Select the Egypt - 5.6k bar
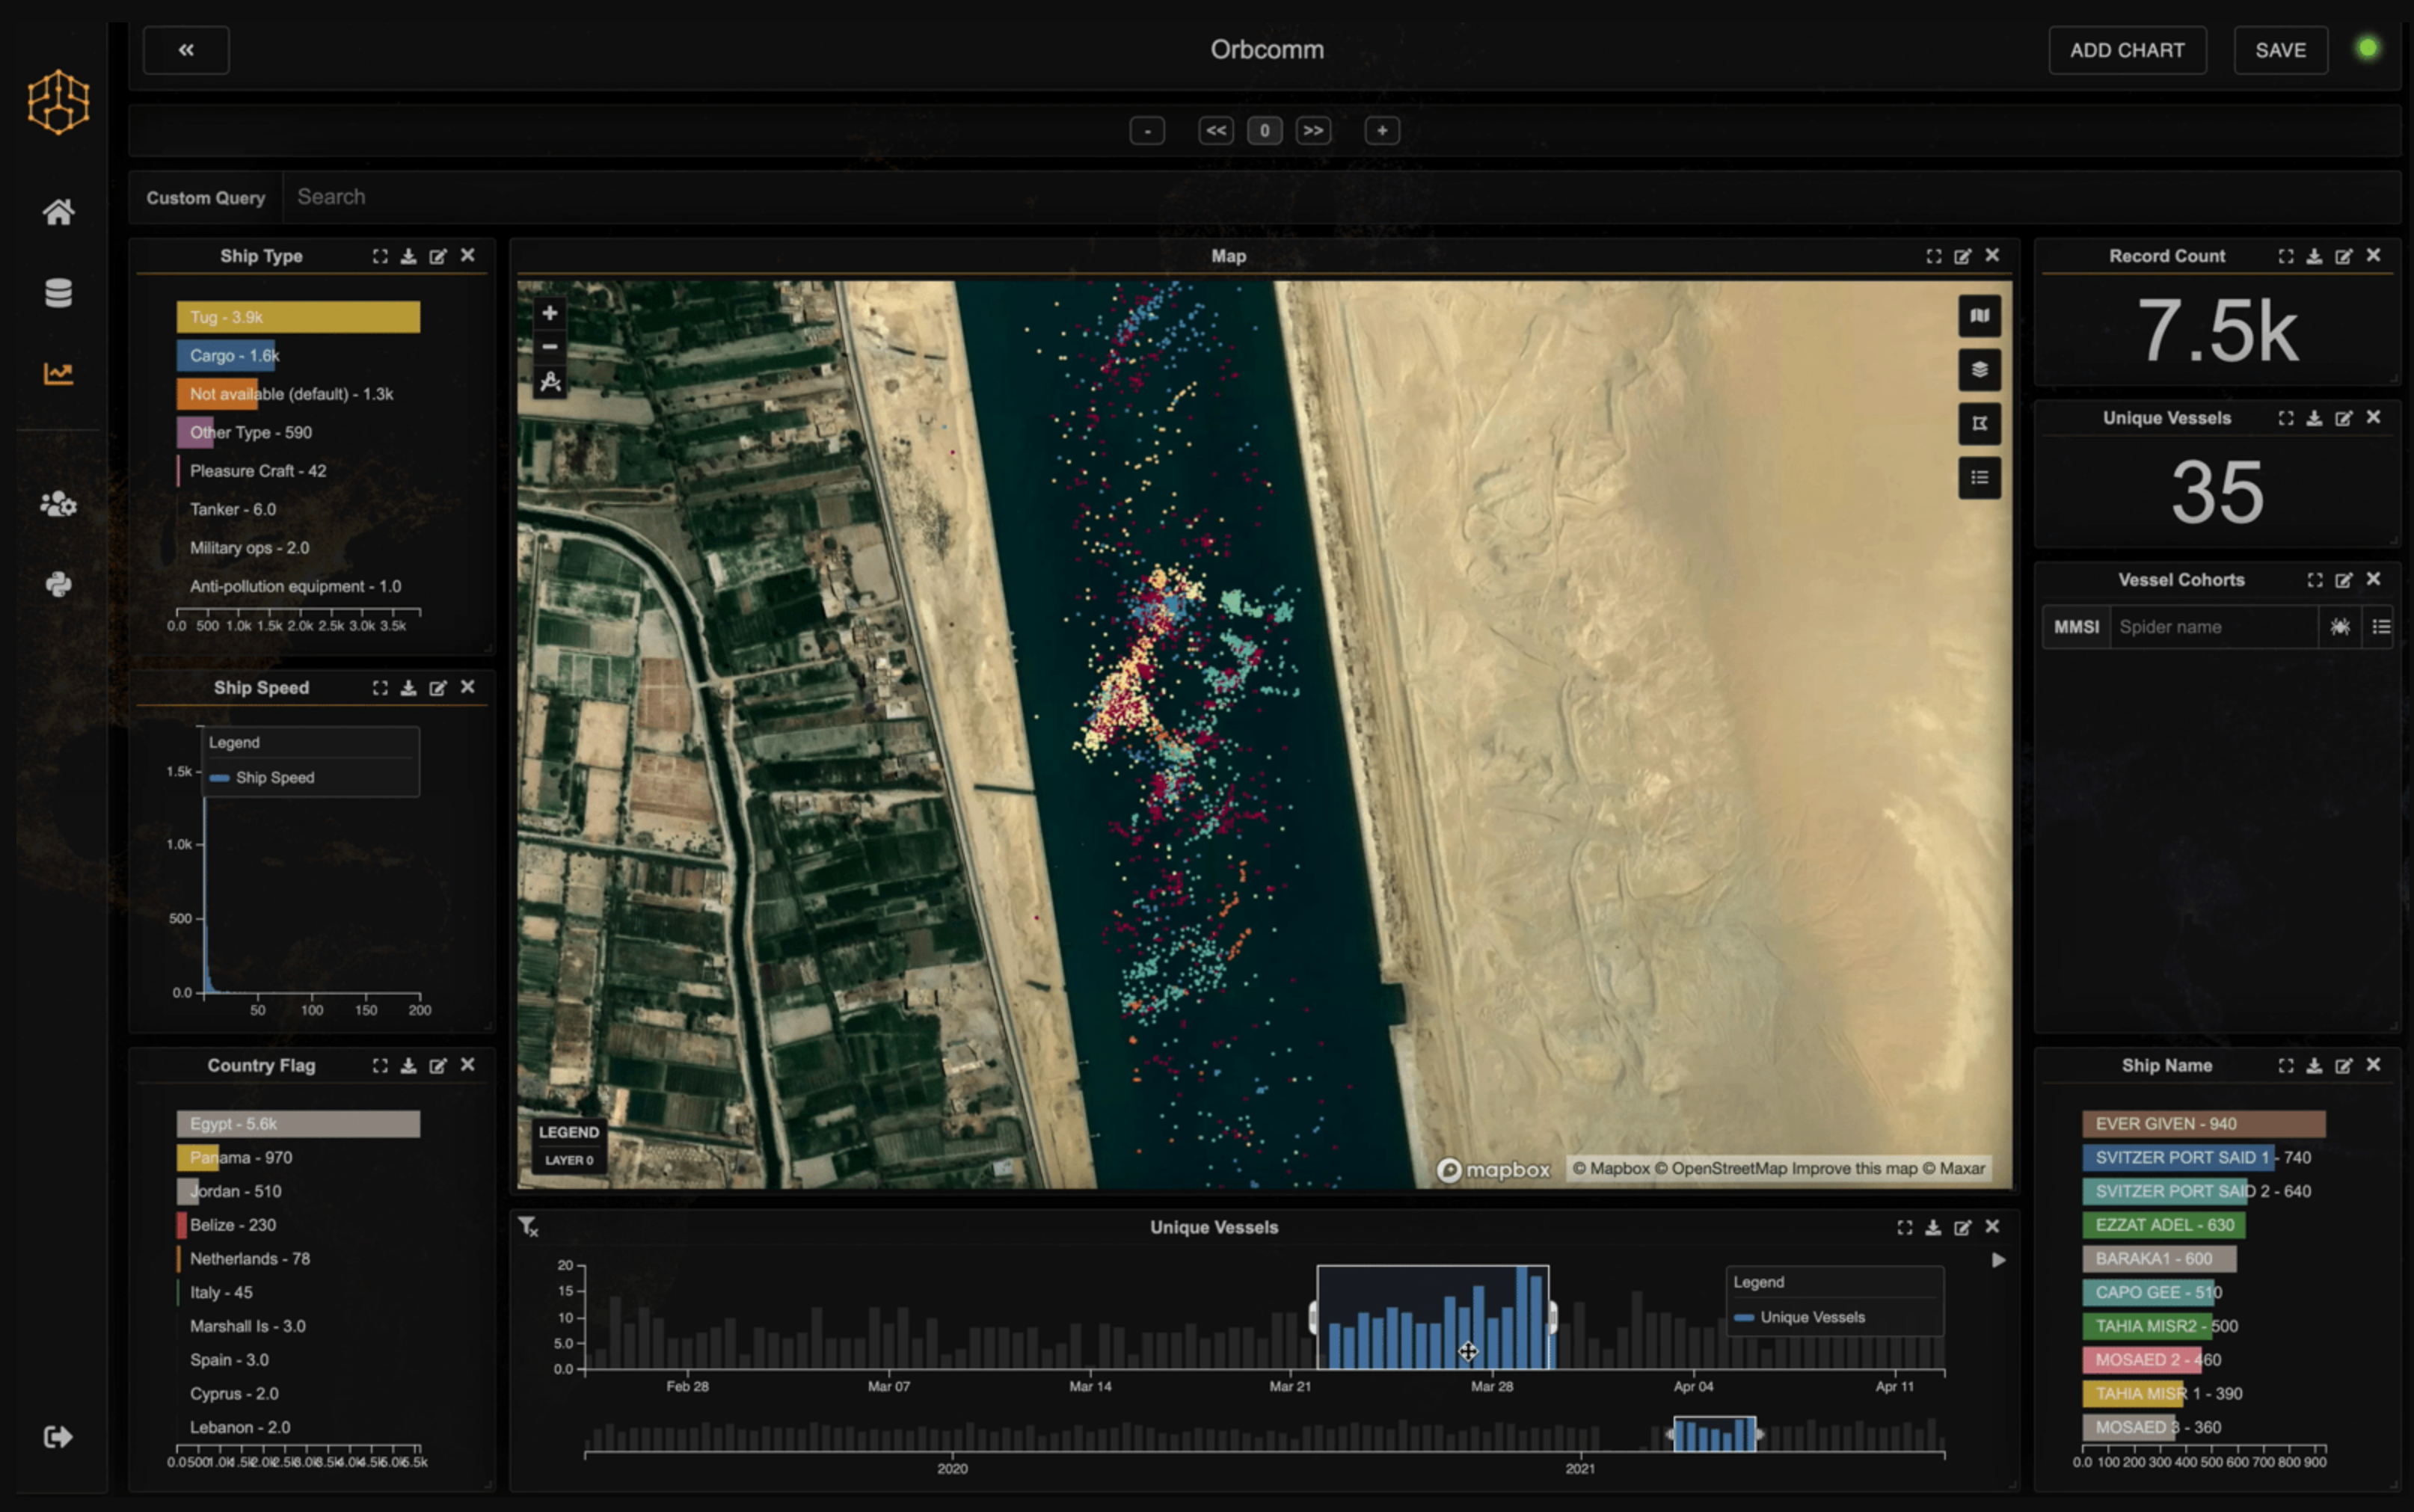 (x=298, y=1124)
